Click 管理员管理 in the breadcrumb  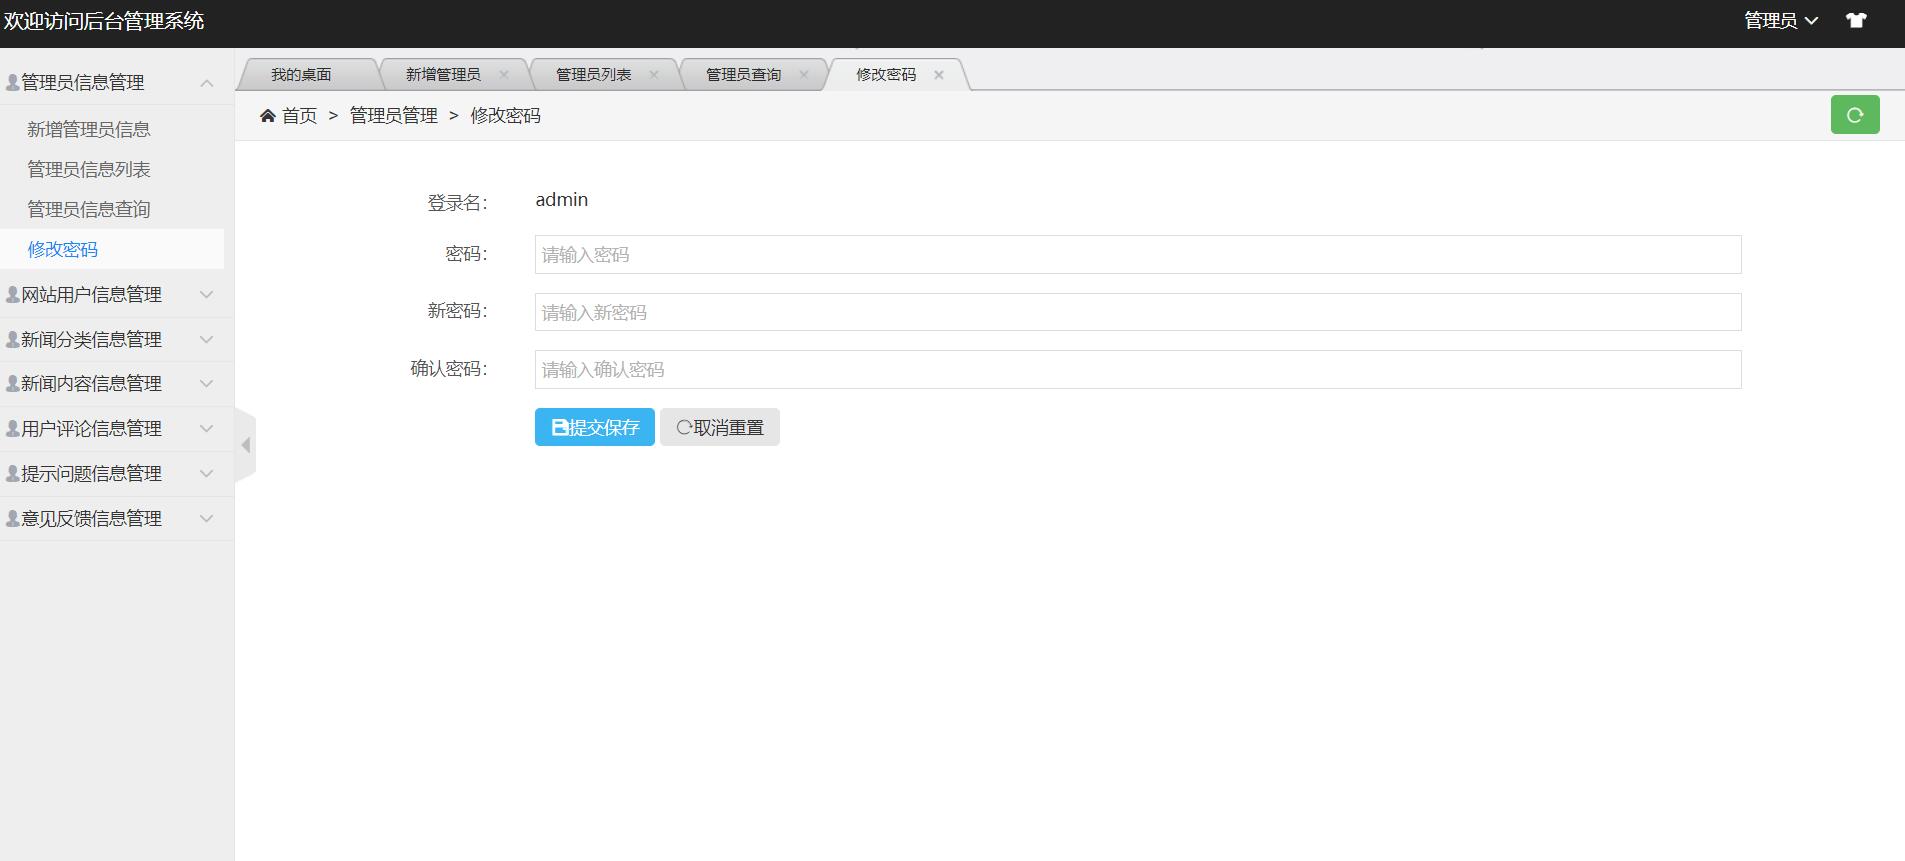click(394, 116)
